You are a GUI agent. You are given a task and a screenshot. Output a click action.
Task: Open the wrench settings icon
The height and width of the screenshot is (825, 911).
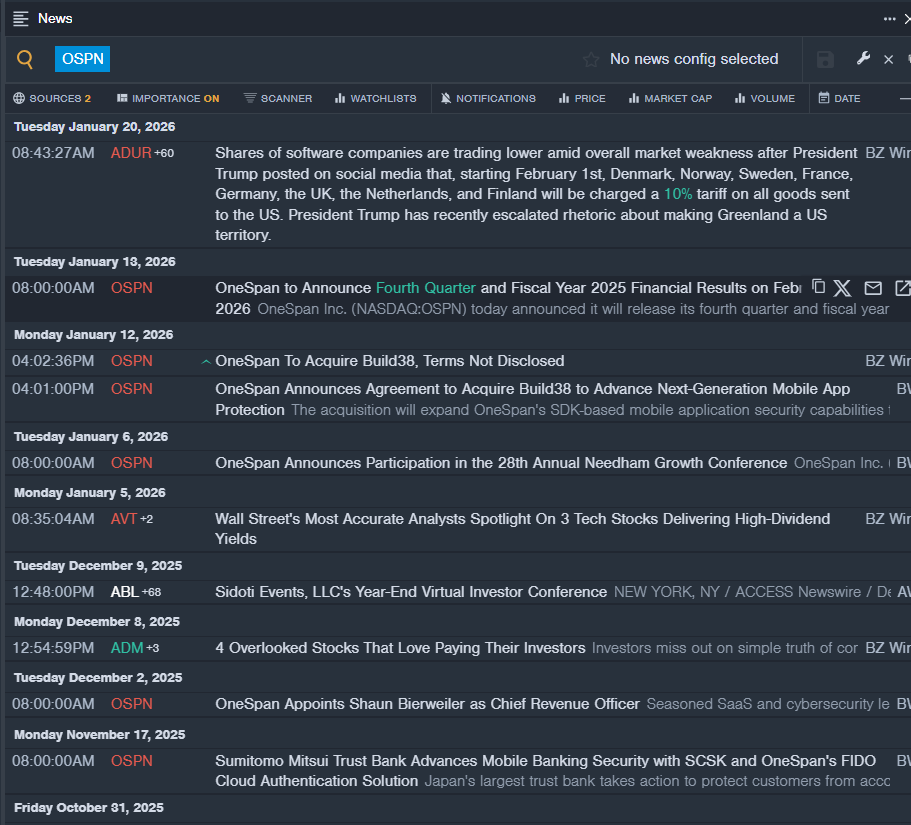(863, 59)
